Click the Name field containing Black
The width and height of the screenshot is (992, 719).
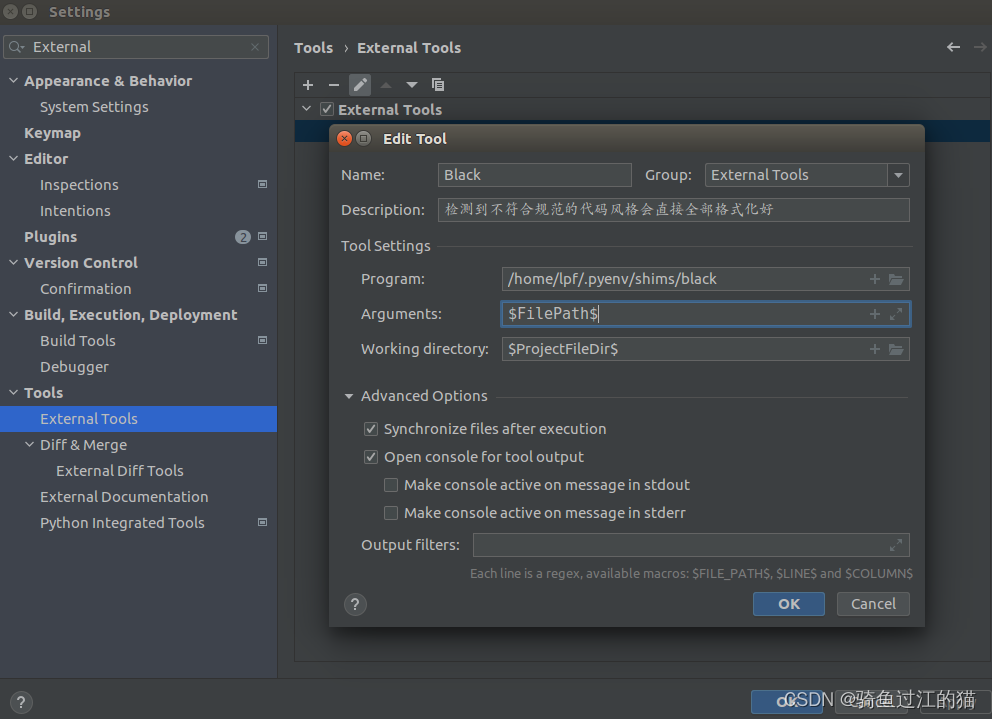click(535, 175)
